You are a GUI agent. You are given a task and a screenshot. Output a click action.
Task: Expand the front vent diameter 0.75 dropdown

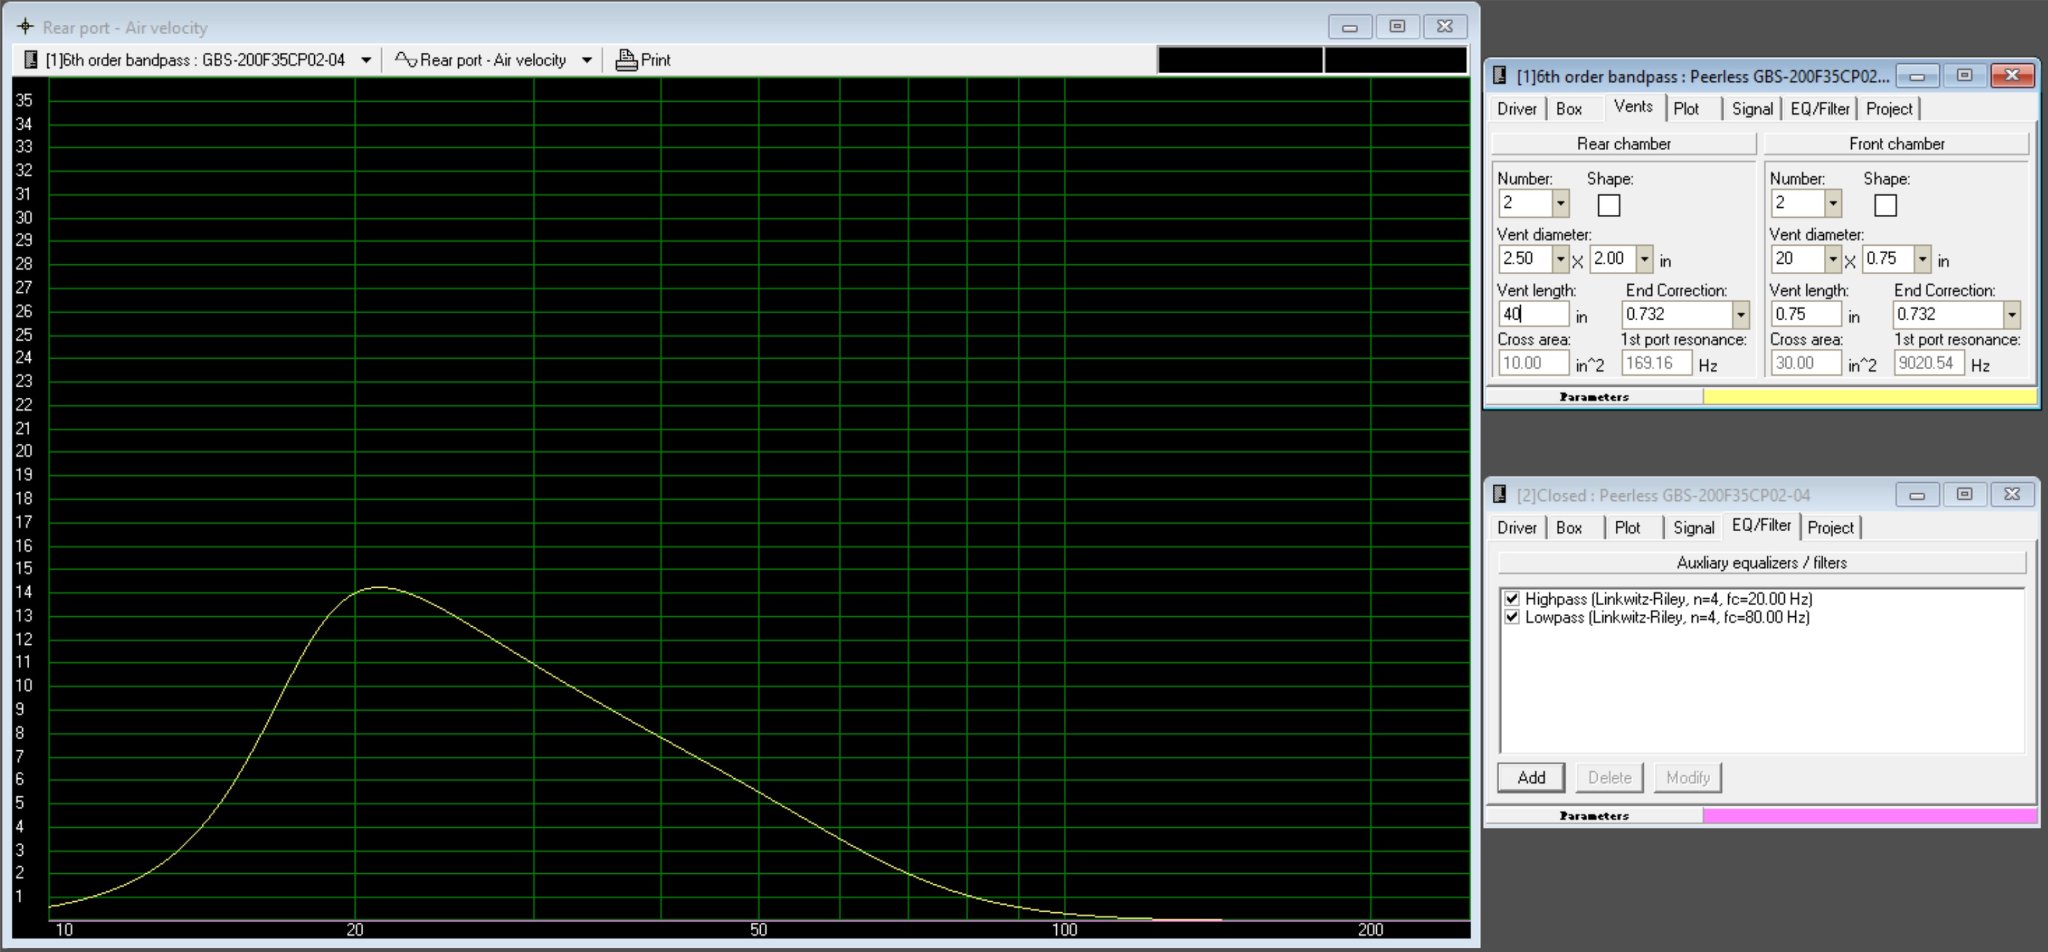tap(1922, 259)
